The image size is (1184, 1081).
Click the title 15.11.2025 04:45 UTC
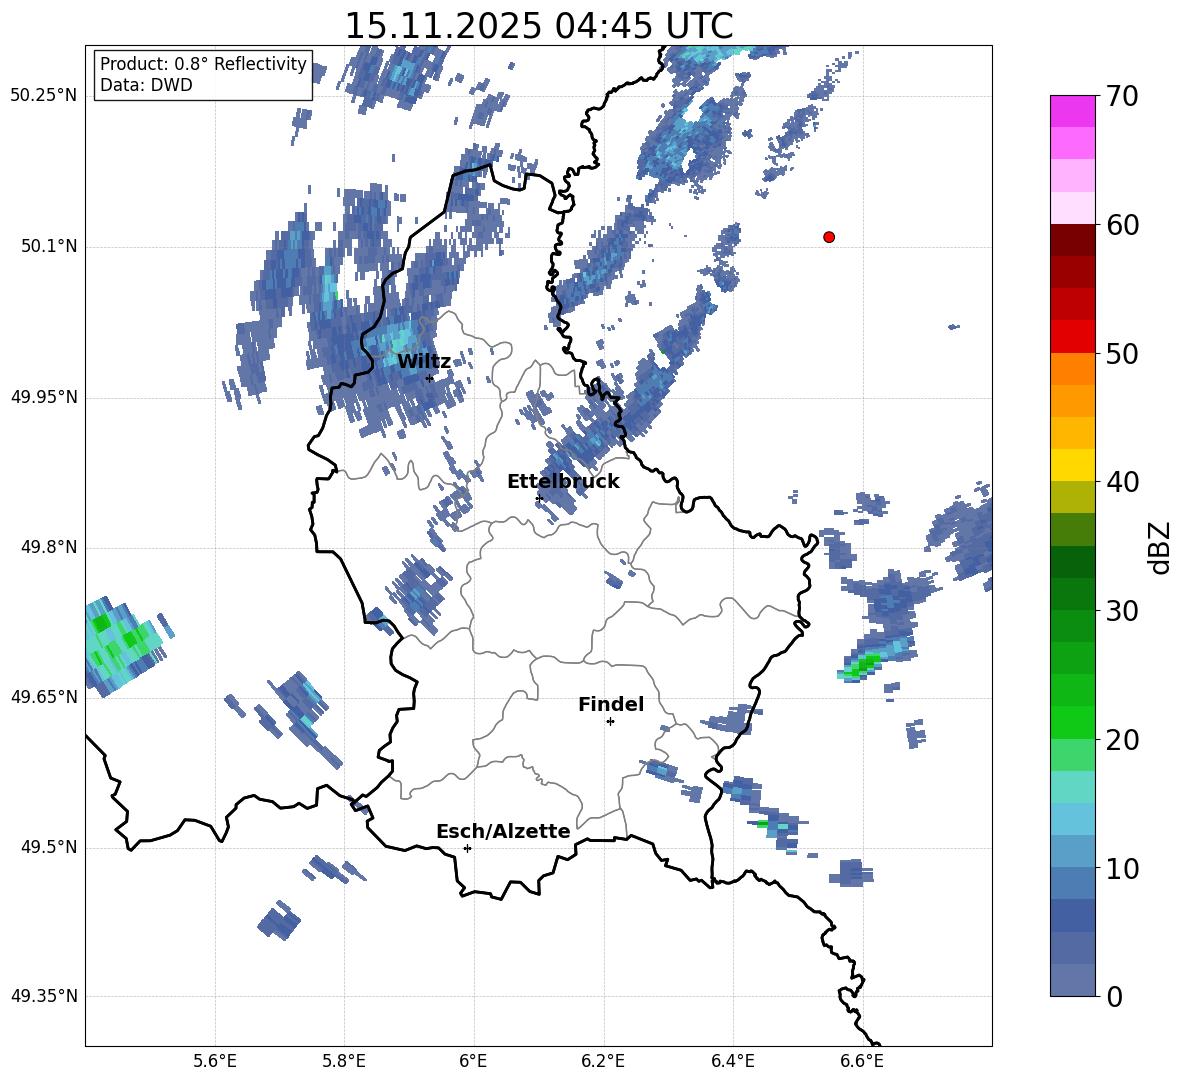point(538,26)
